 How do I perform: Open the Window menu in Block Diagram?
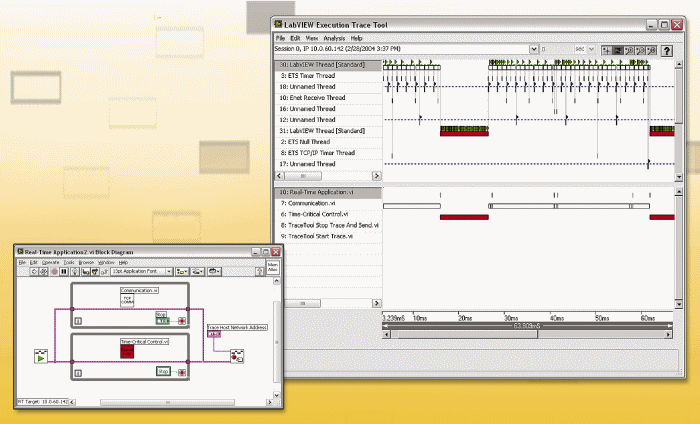click(106, 262)
